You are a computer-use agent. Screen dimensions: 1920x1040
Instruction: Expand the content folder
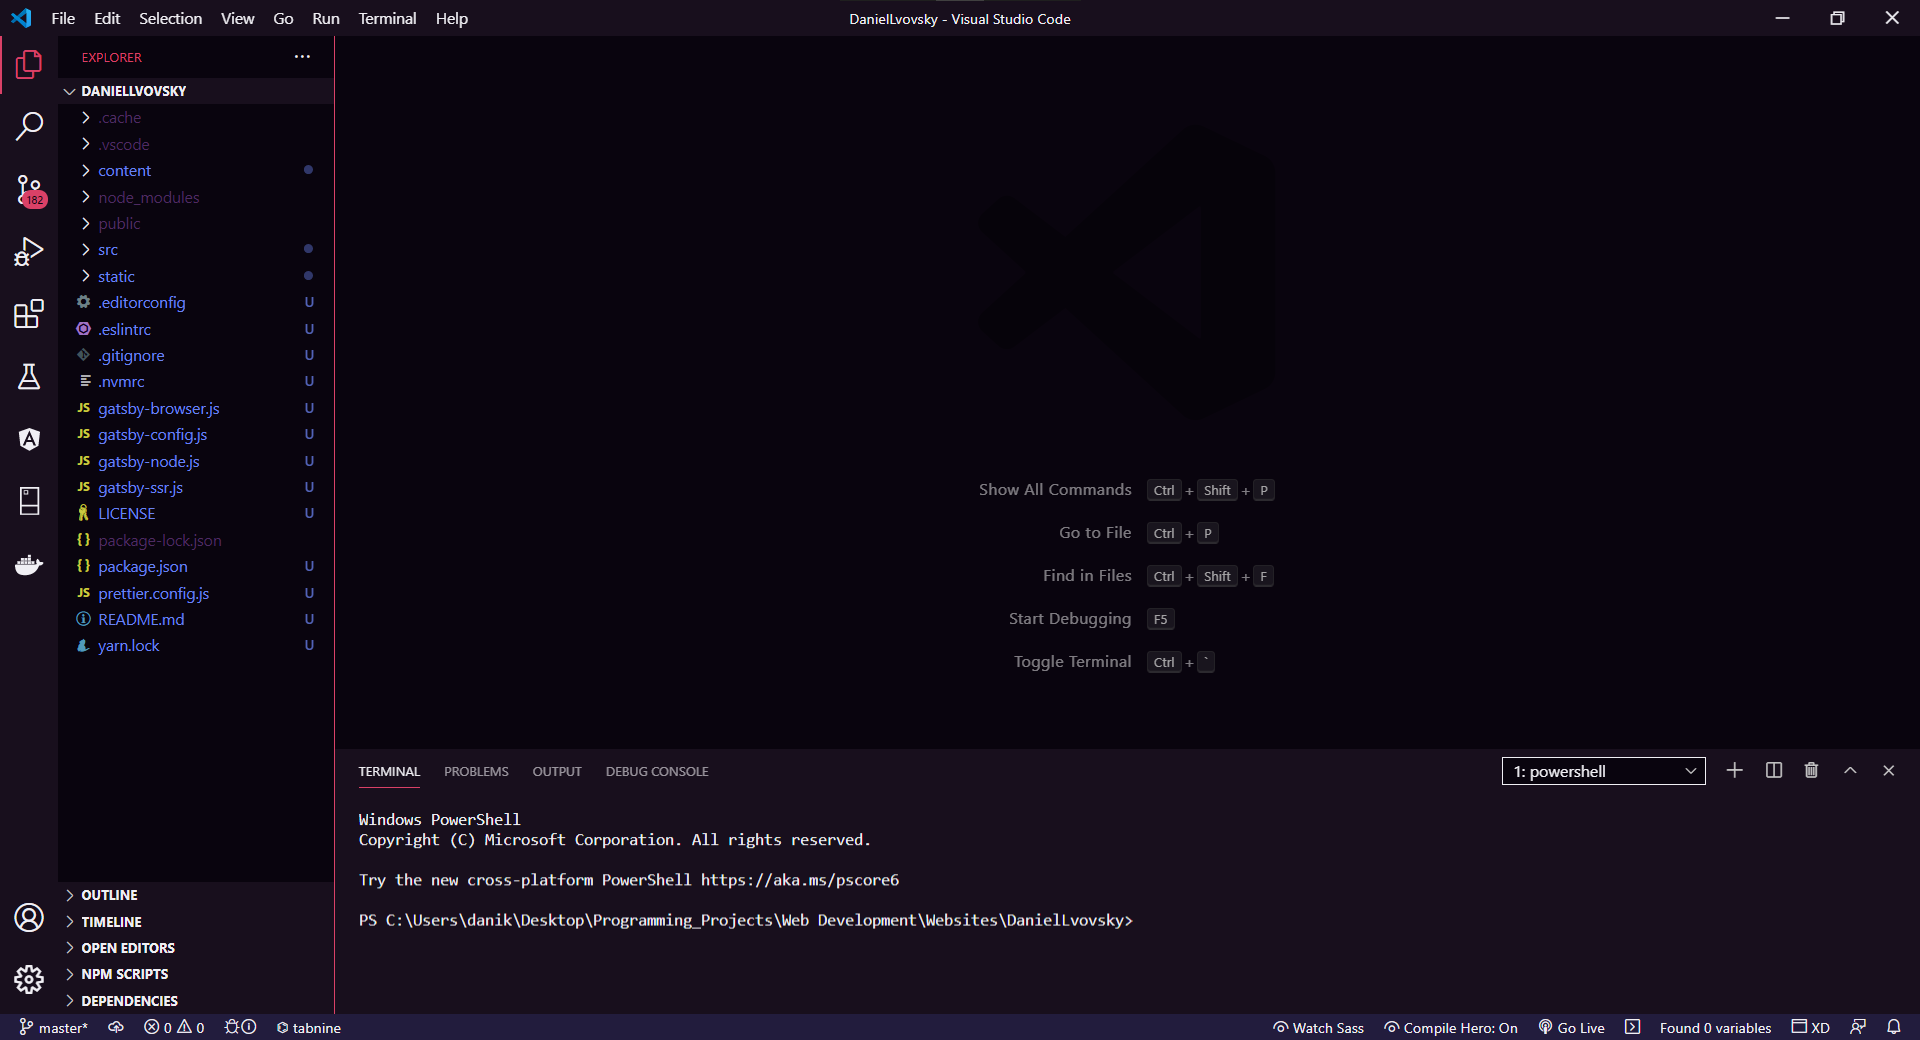coord(195,171)
